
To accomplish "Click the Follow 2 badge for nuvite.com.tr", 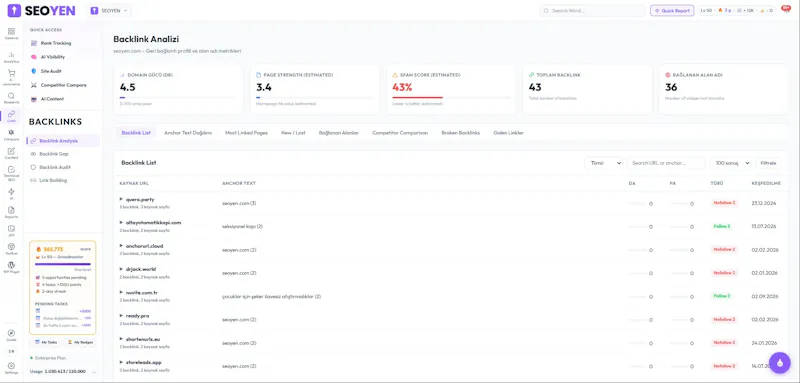I will coord(722,296).
